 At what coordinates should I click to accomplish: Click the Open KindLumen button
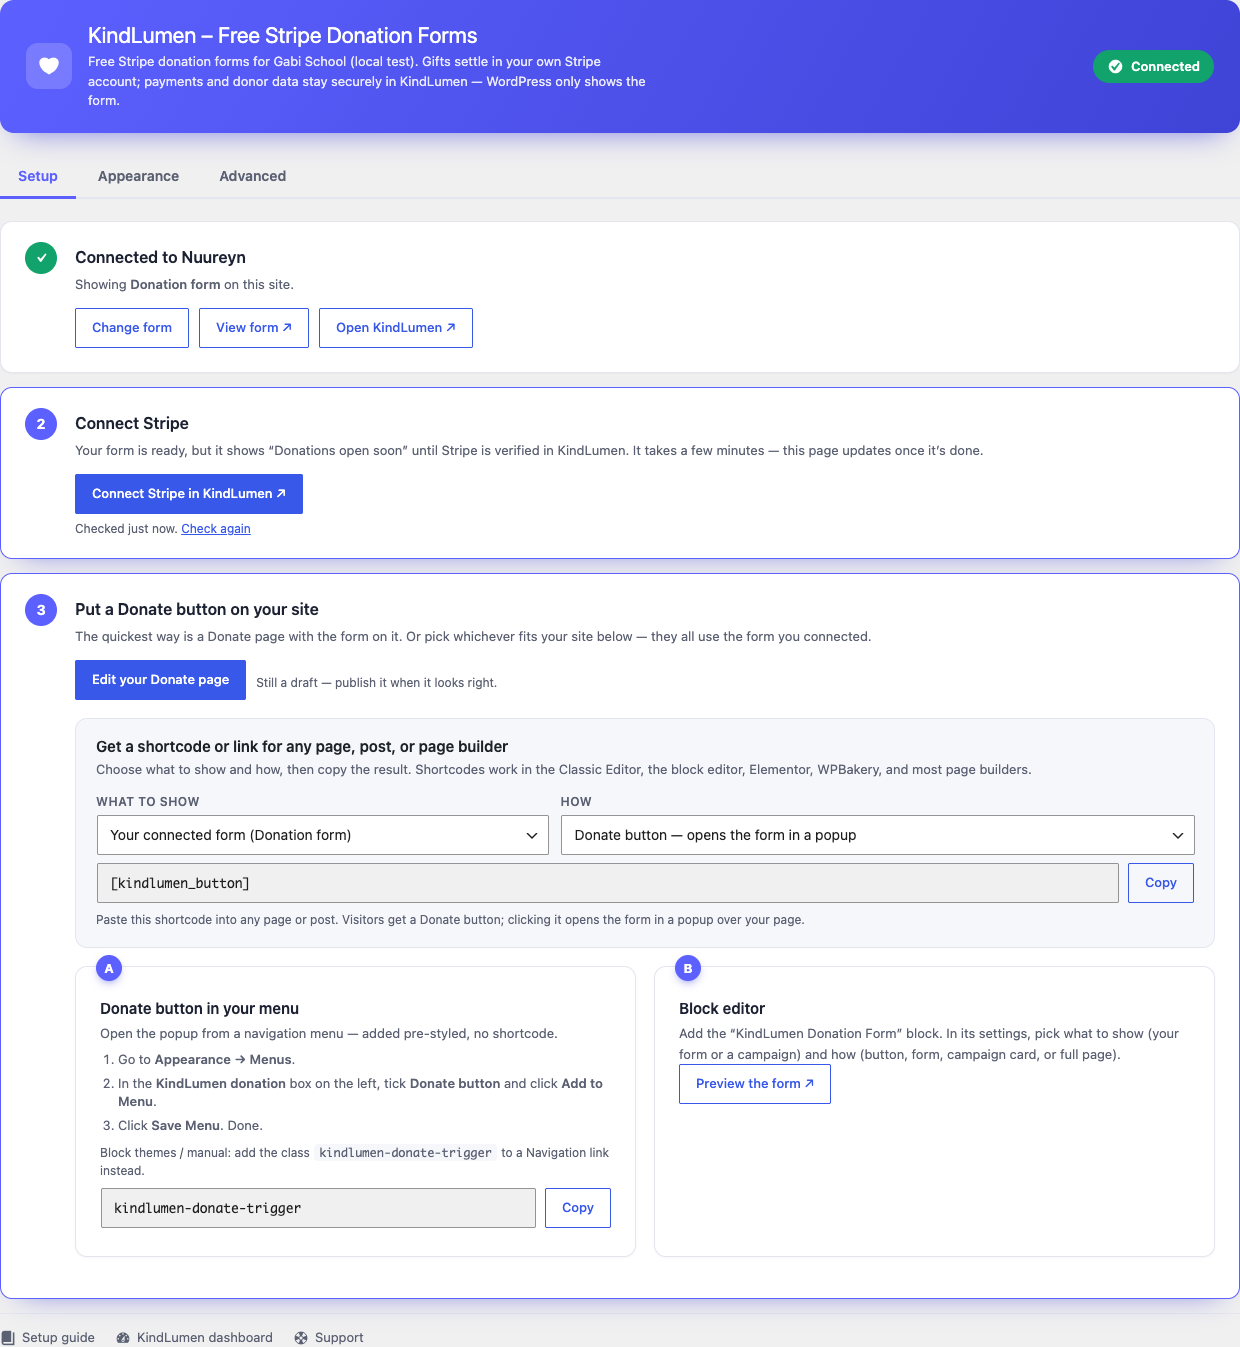(x=396, y=328)
